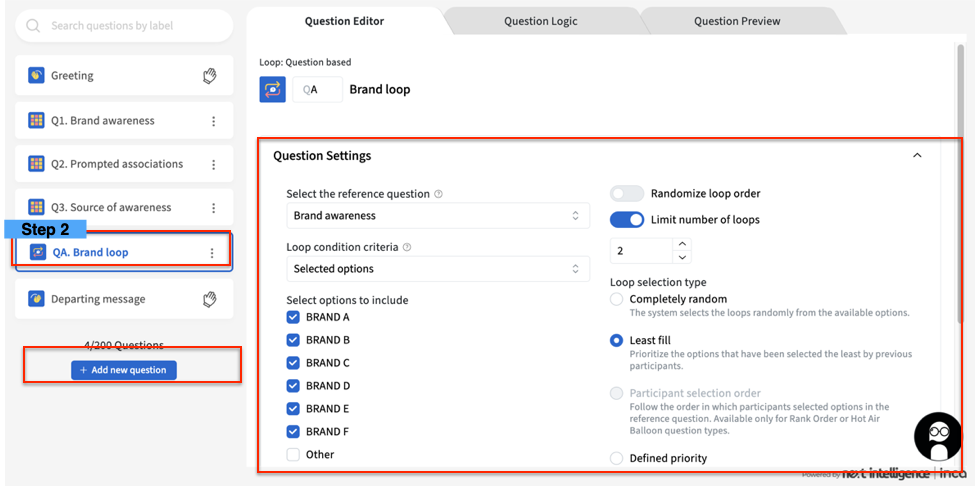Open the reference question dropdown
Image resolution: width=975 pixels, height=486 pixels.
[x=435, y=216]
